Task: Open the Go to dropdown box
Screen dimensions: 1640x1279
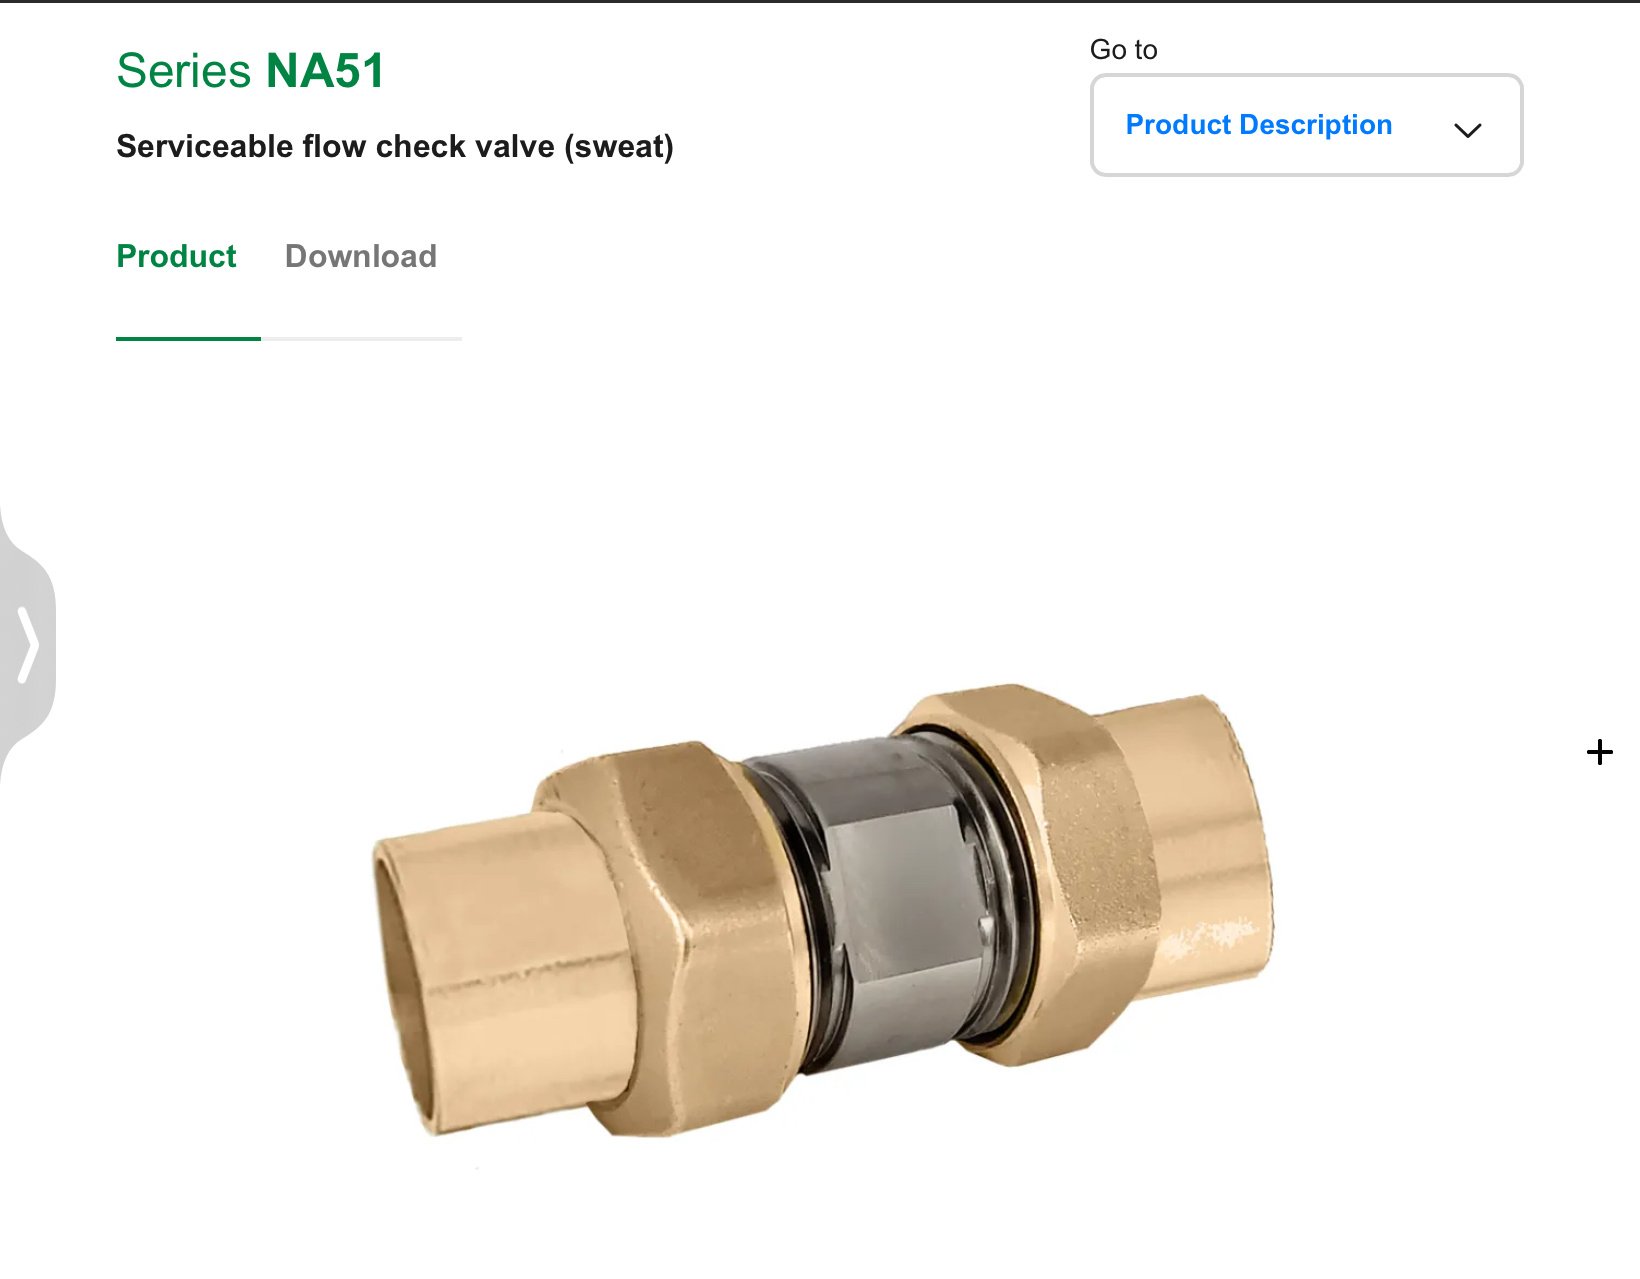Action: click(1306, 125)
